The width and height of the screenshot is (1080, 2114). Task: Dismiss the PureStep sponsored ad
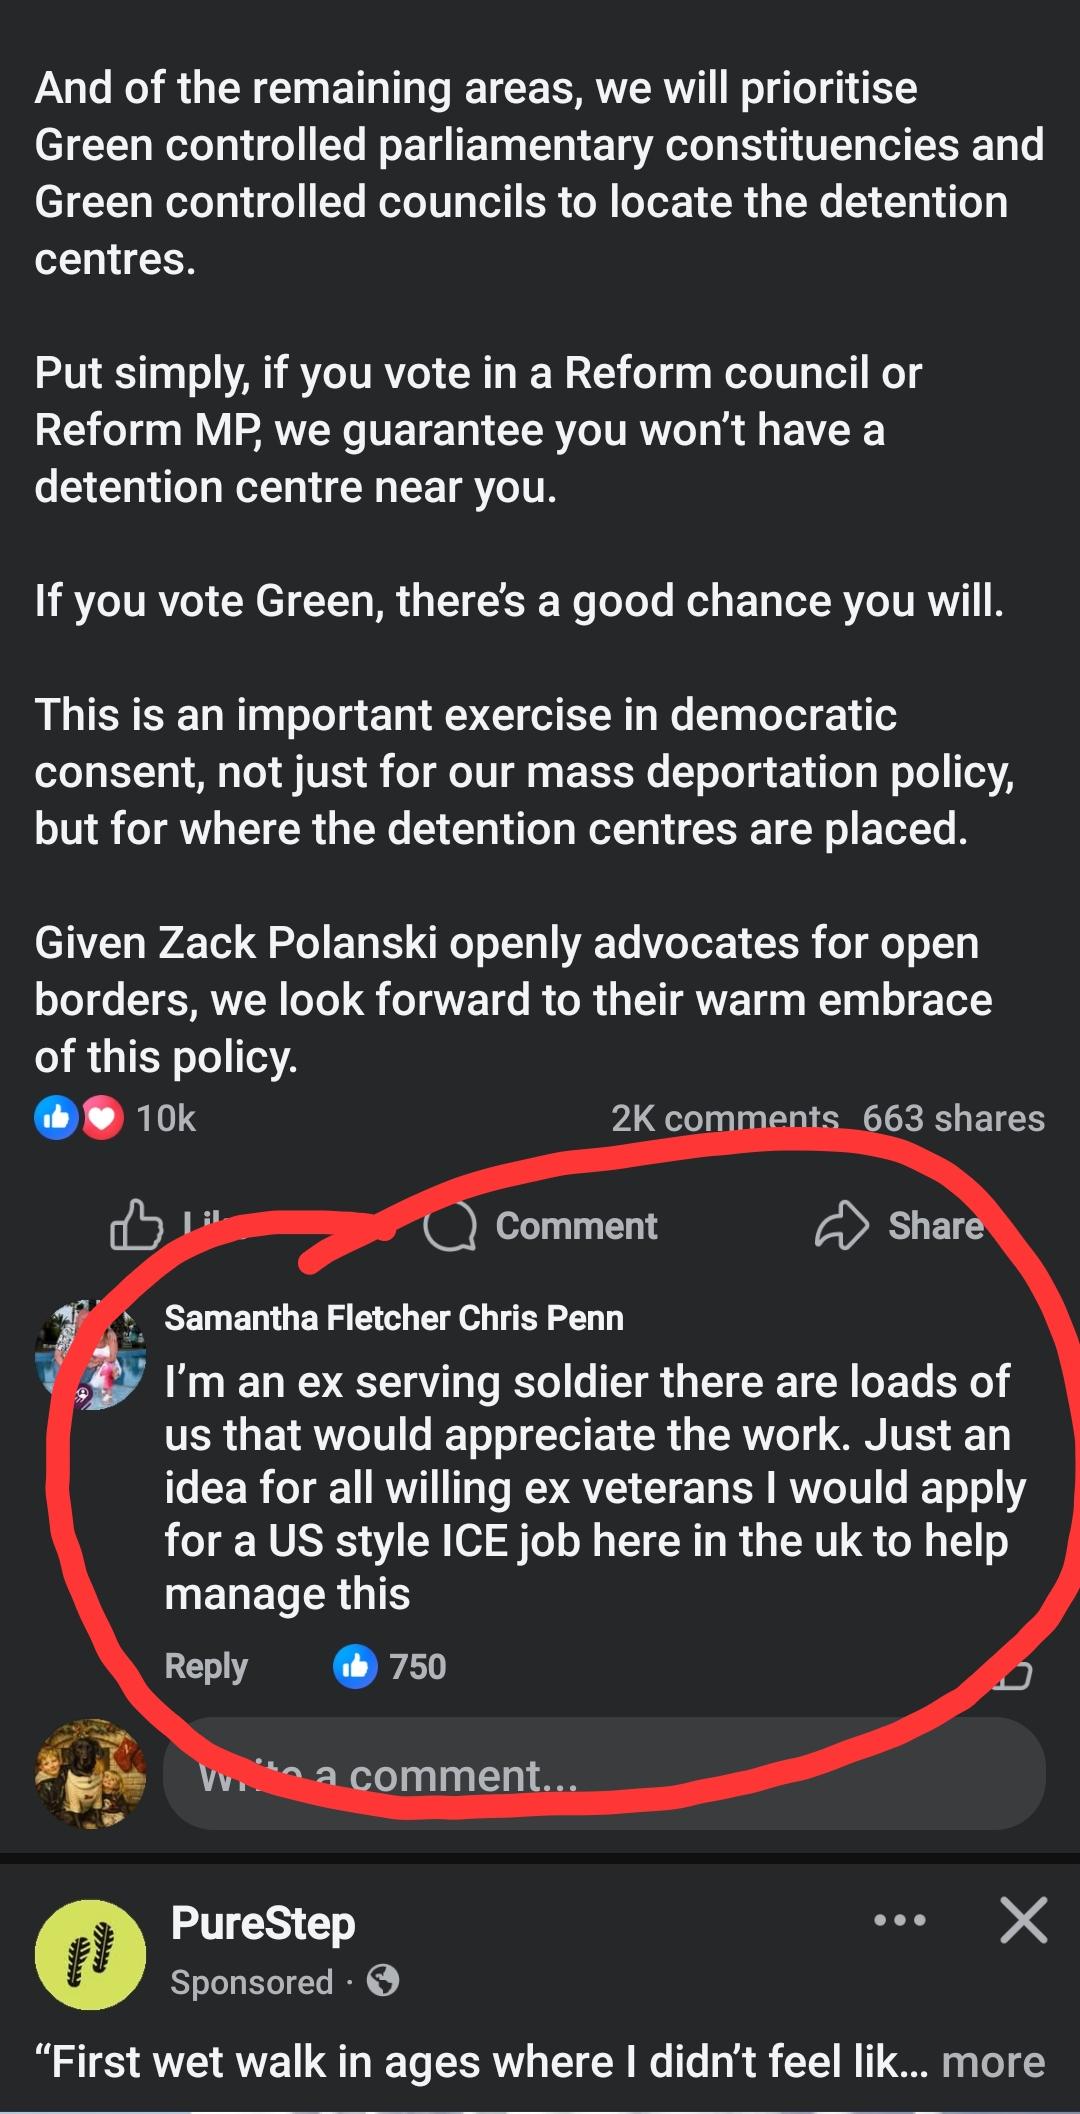coord(1023,1920)
